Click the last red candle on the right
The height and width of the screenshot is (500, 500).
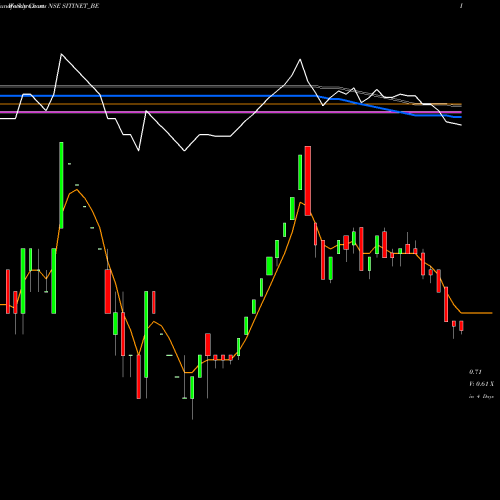(x=461, y=326)
